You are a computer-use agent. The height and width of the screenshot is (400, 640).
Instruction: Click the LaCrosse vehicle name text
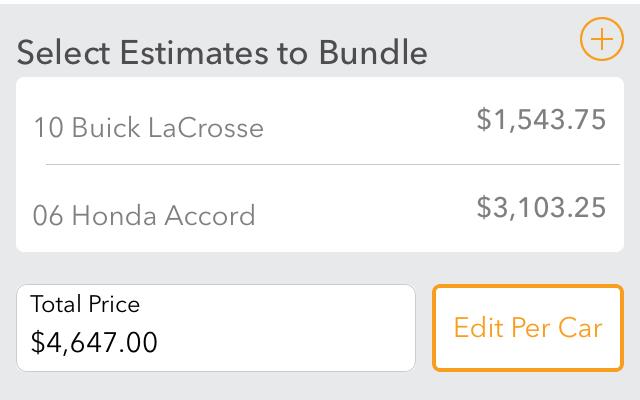(206, 128)
